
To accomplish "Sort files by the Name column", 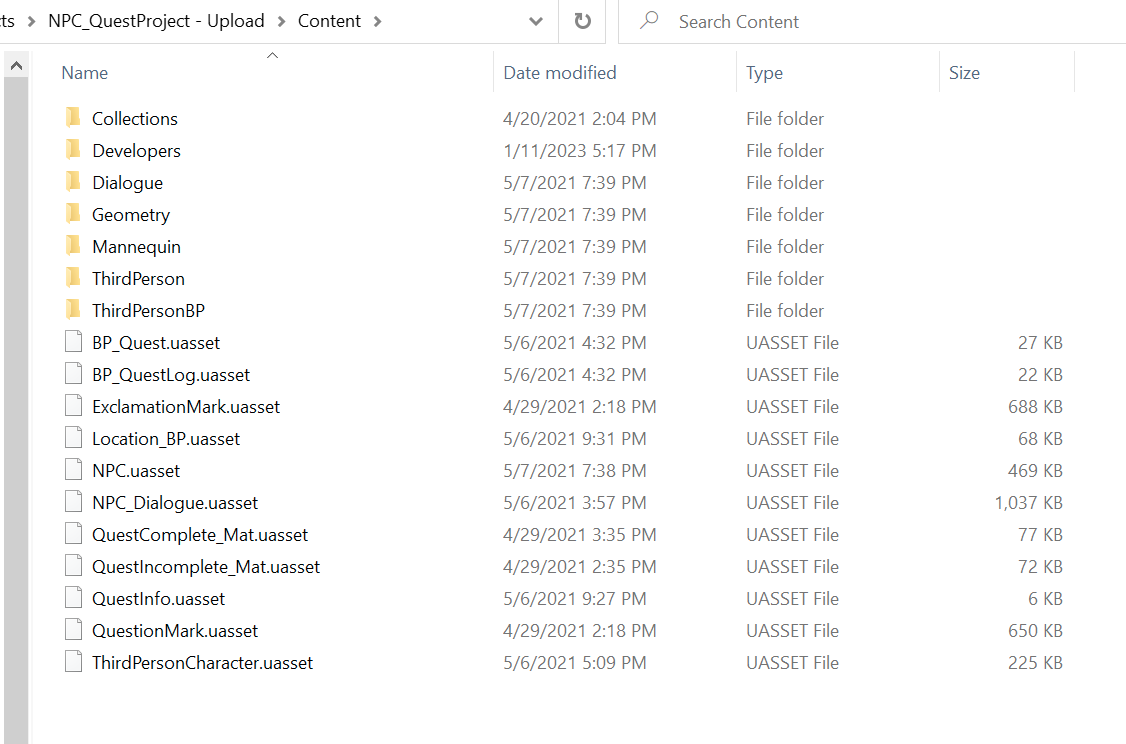I will 85,73.
